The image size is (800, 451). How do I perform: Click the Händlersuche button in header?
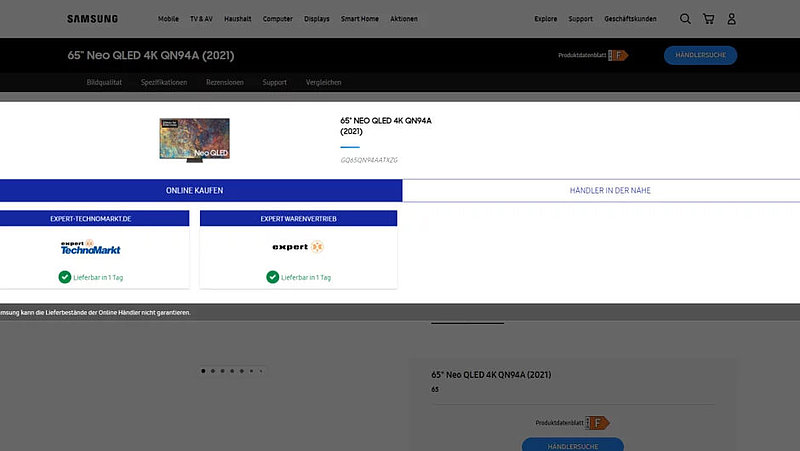(700, 56)
